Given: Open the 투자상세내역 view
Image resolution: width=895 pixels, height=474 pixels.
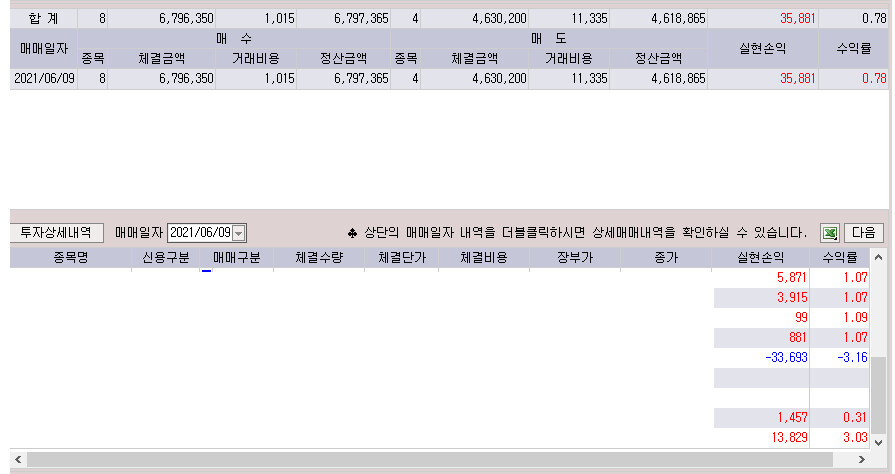Looking at the screenshot, I should coord(56,232).
